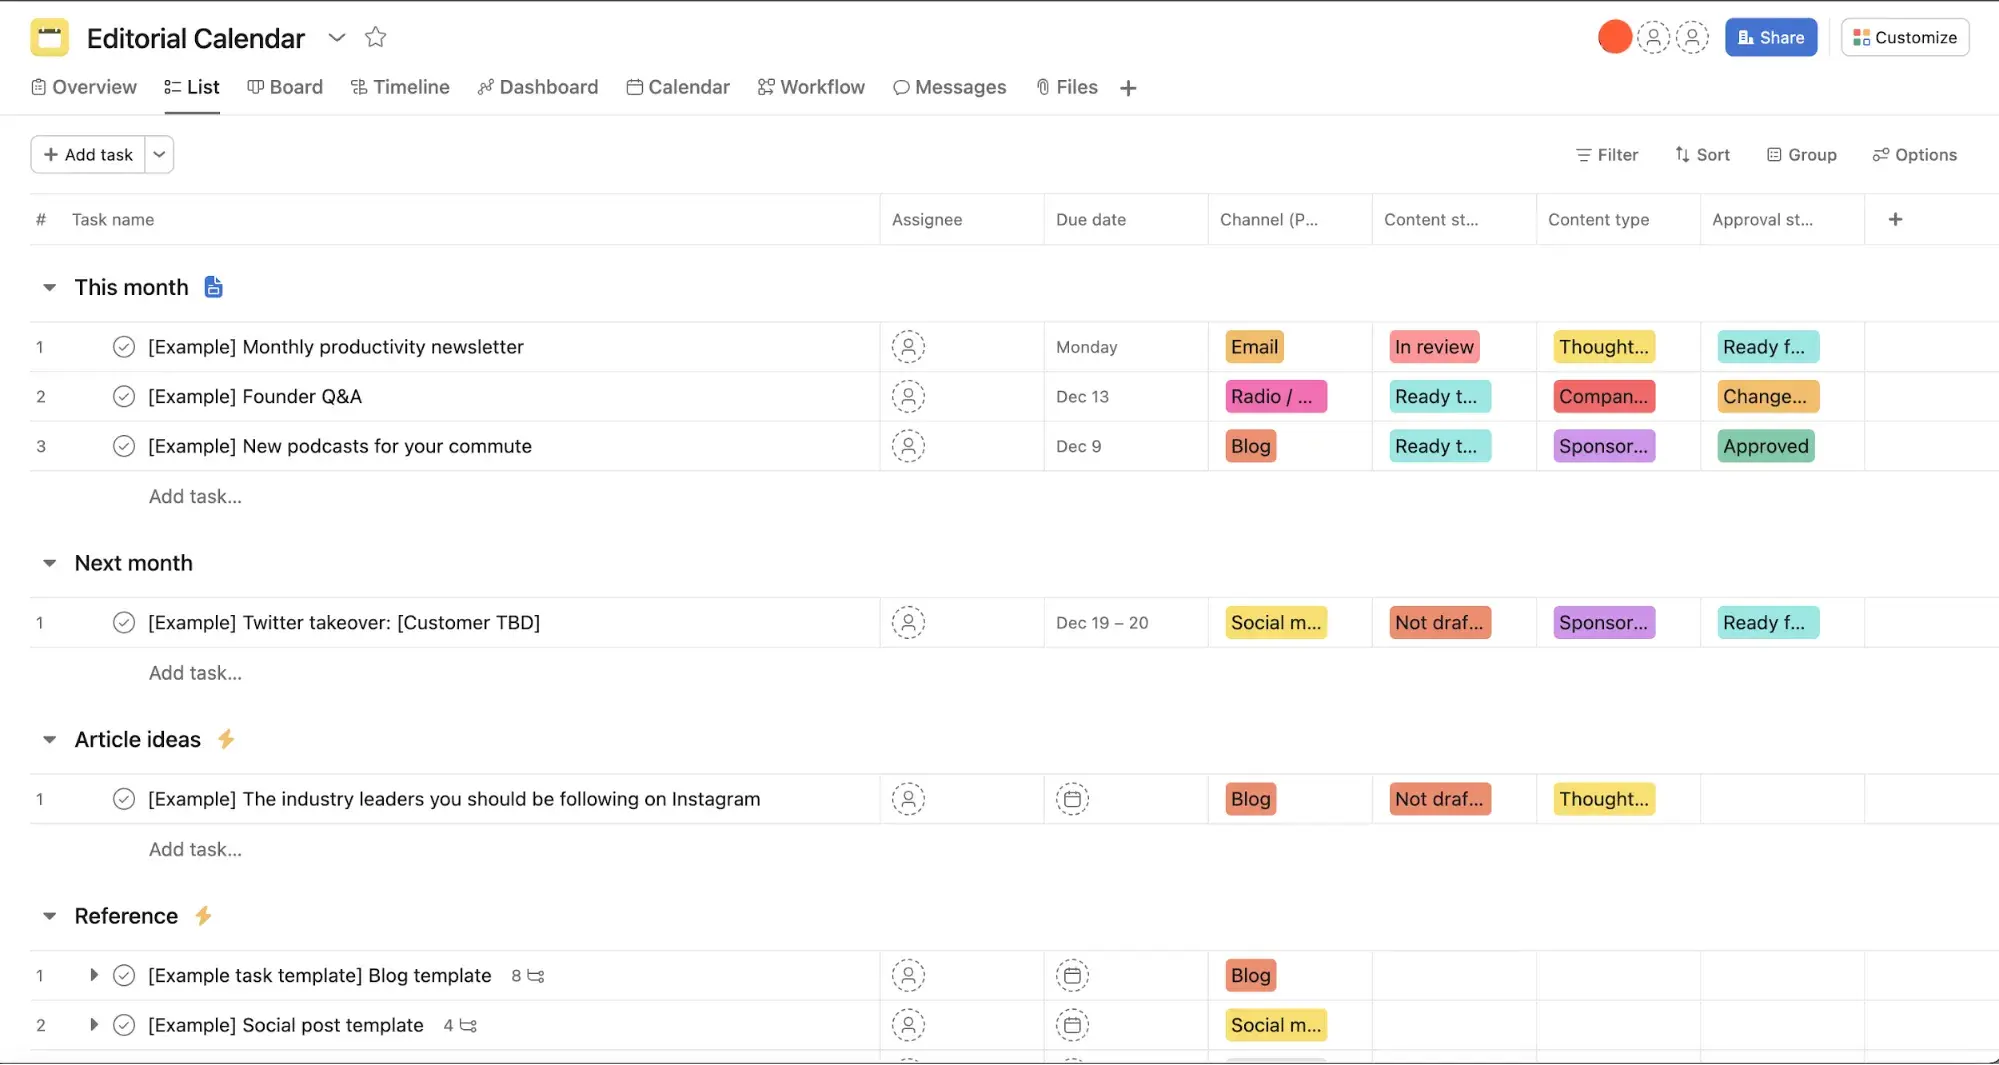Image resolution: width=1999 pixels, height=1065 pixels.
Task: Open the document icon next to This month
Action: (213, 287)
